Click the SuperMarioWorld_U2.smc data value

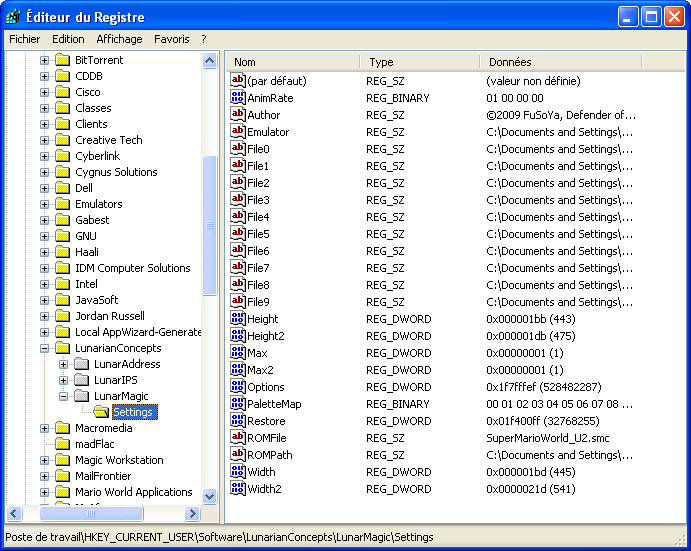click(548, 438)
